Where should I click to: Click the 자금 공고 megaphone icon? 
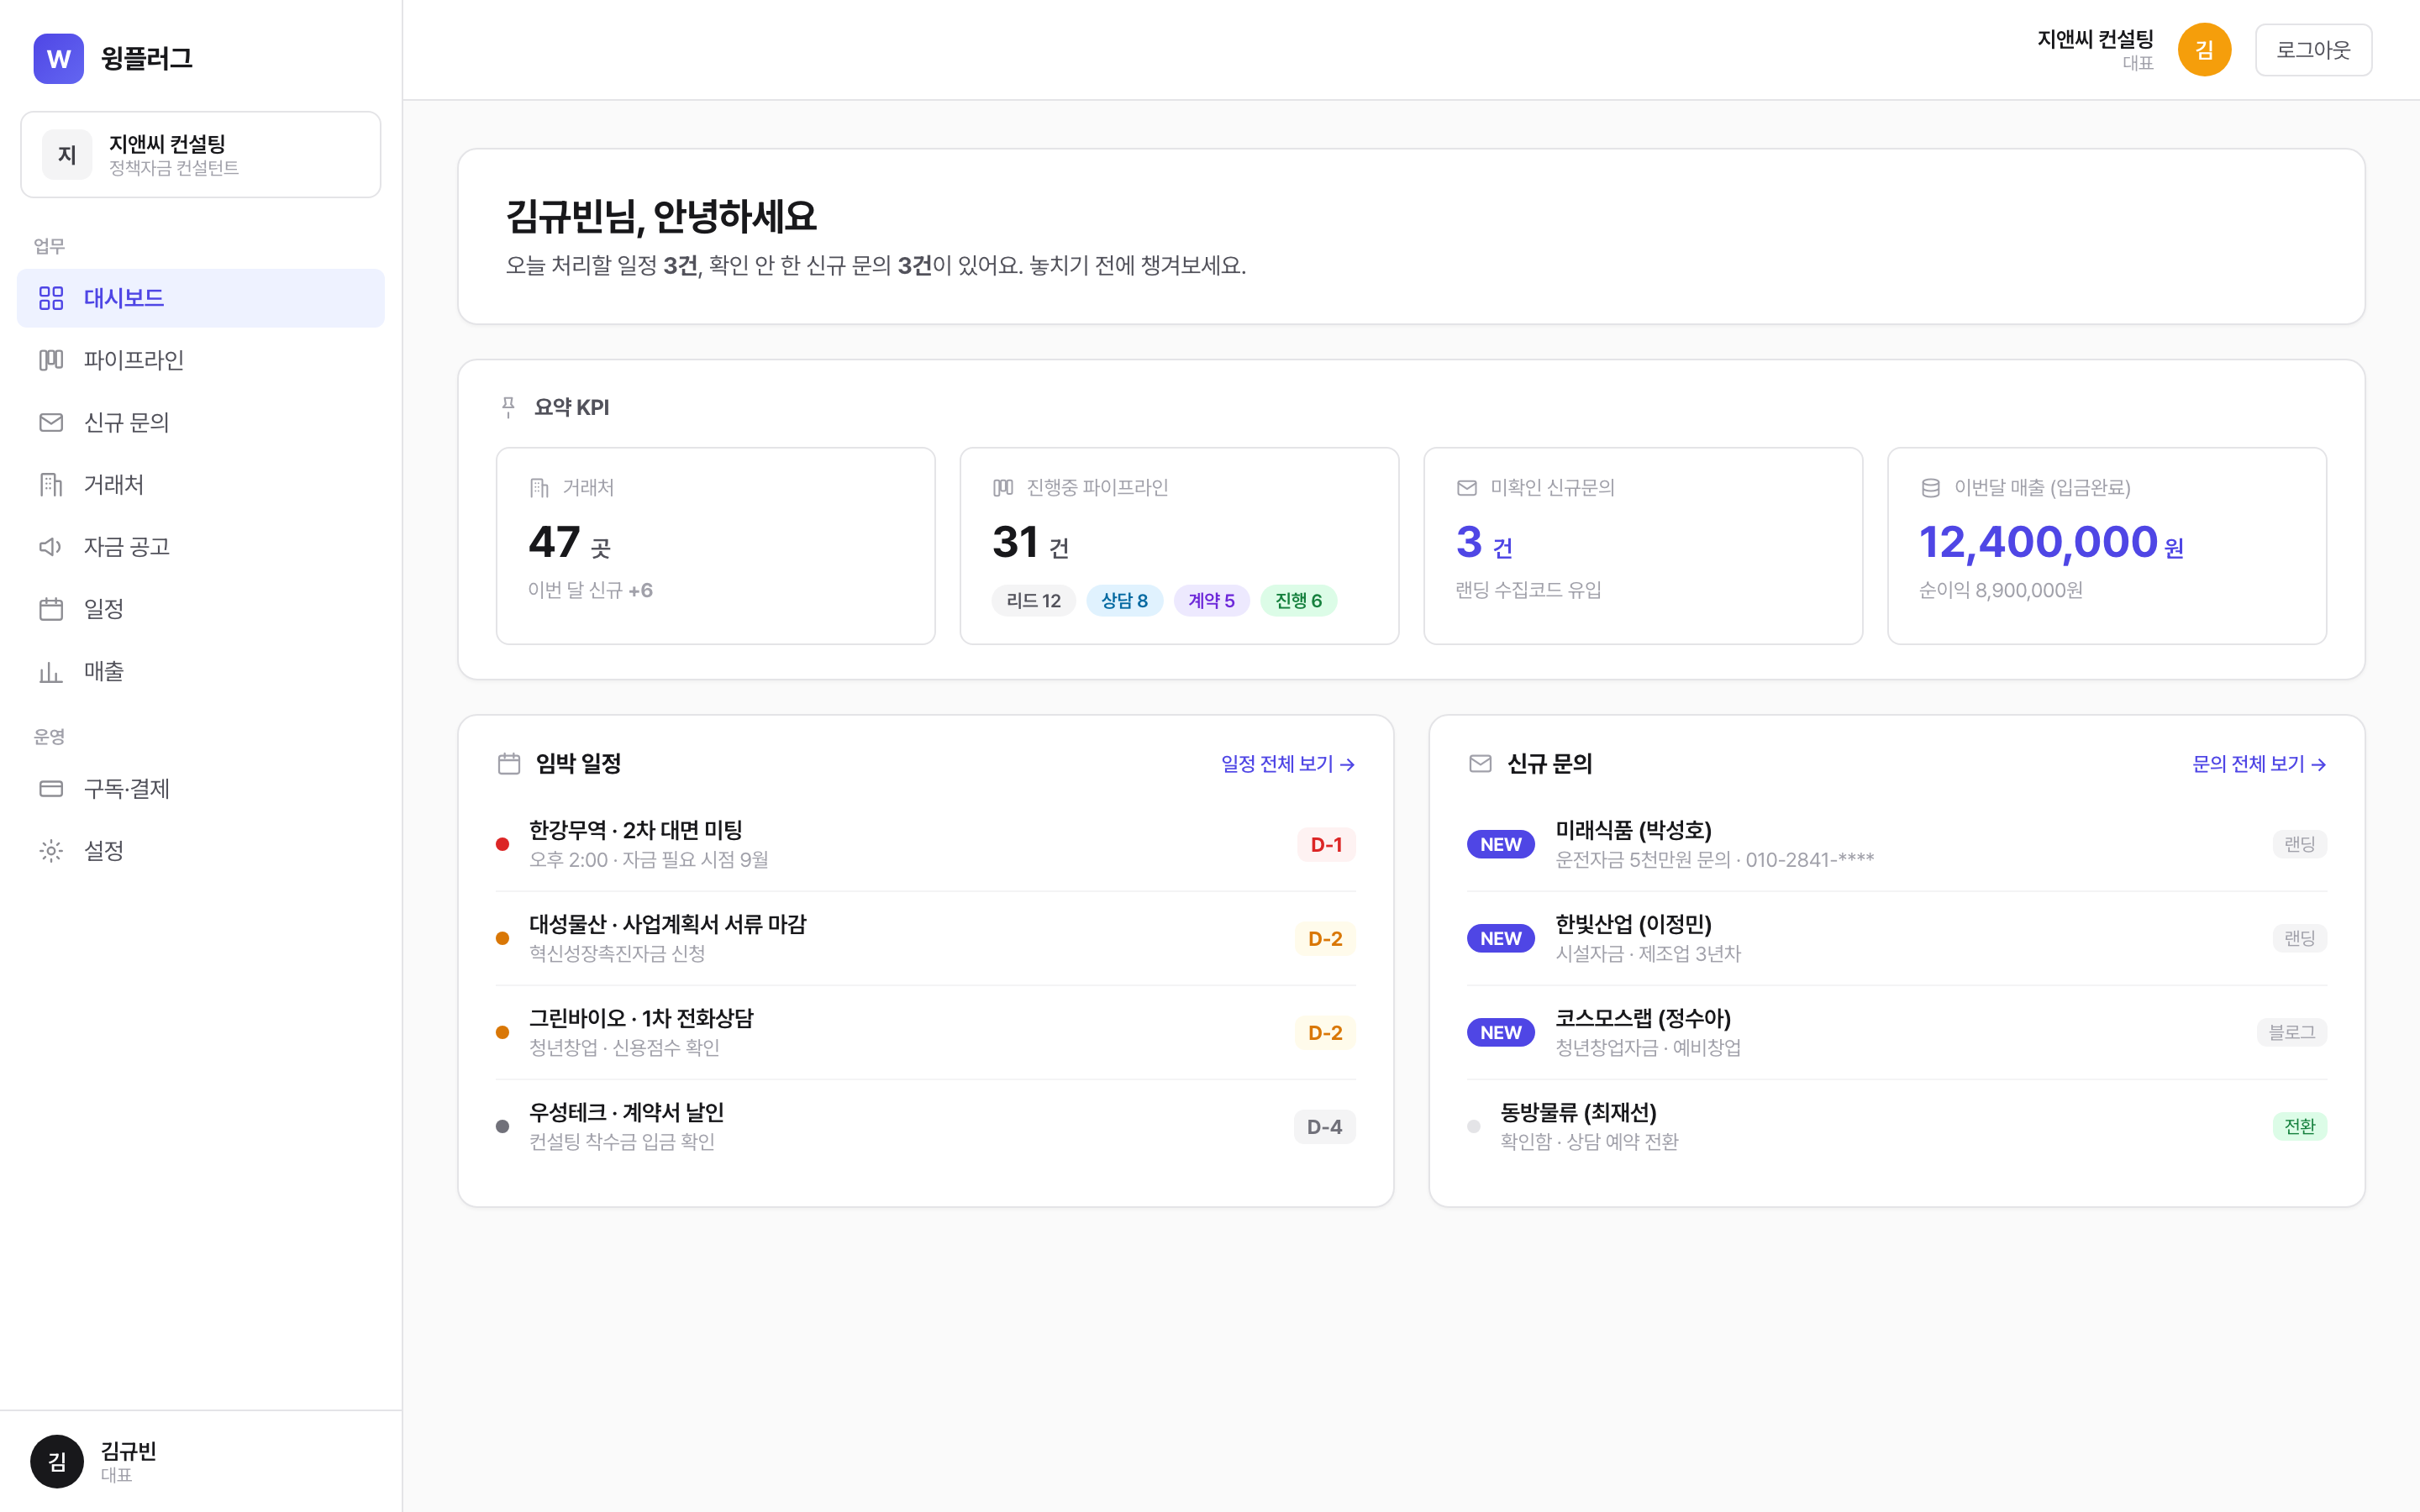tap(51, 547)
